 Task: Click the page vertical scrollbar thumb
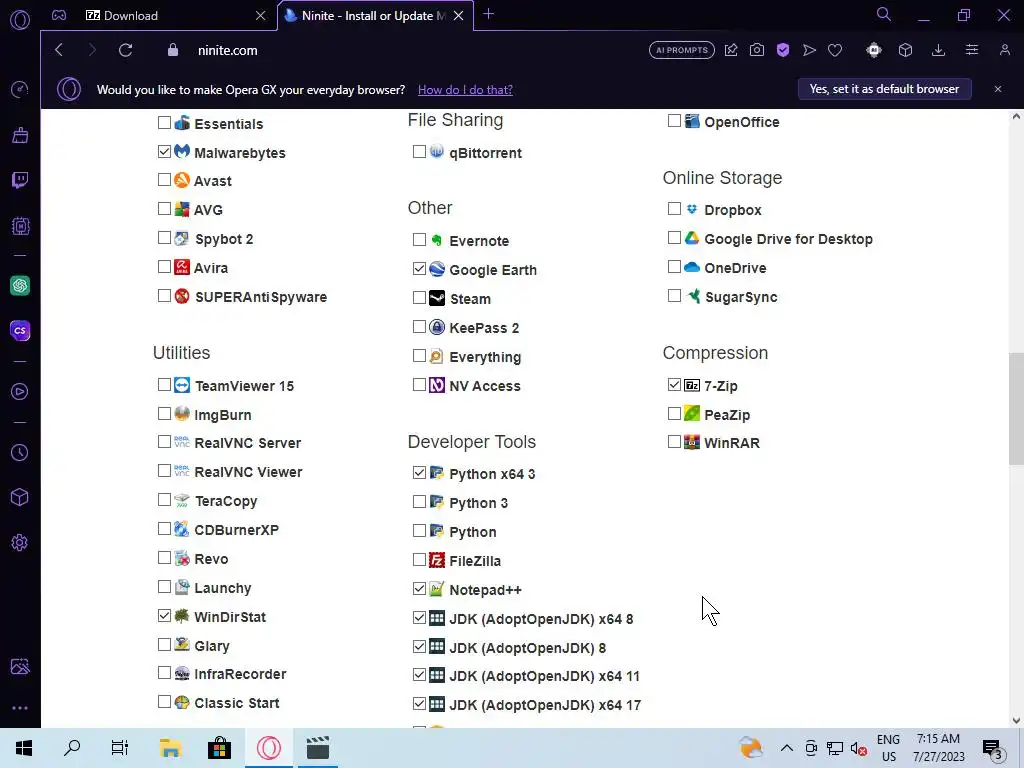(x=1016, y=409)
